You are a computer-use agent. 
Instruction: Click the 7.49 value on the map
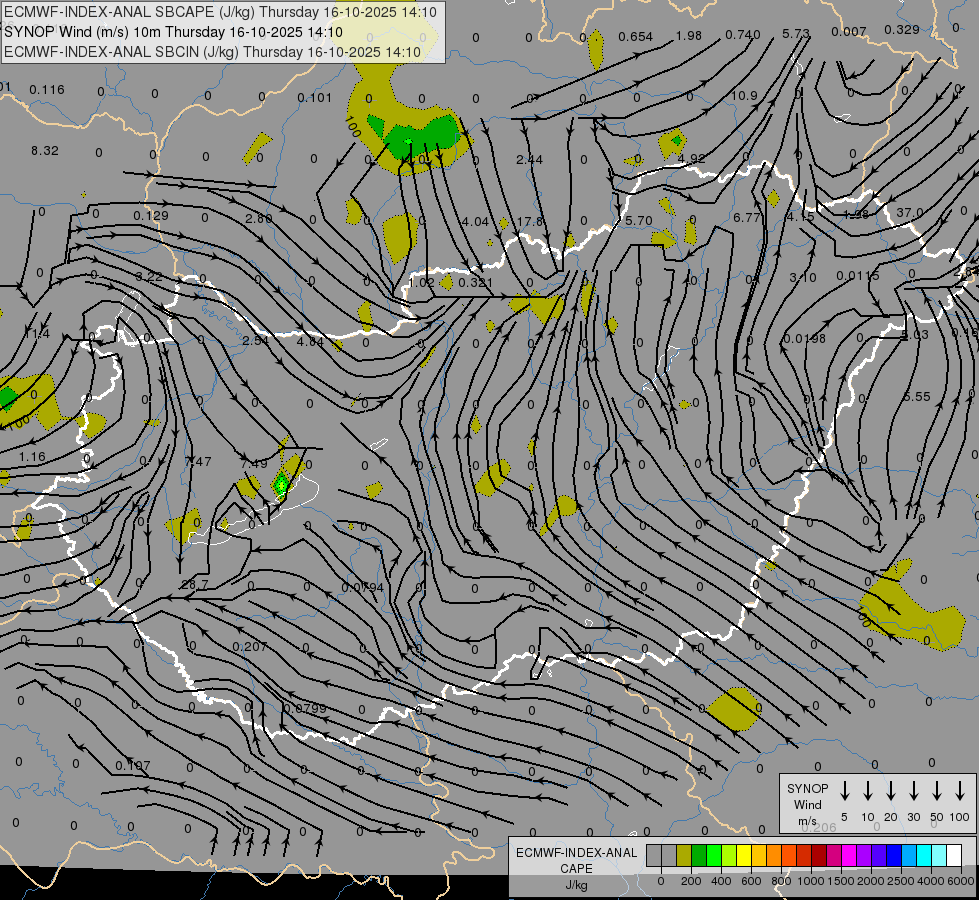point(254,463)
